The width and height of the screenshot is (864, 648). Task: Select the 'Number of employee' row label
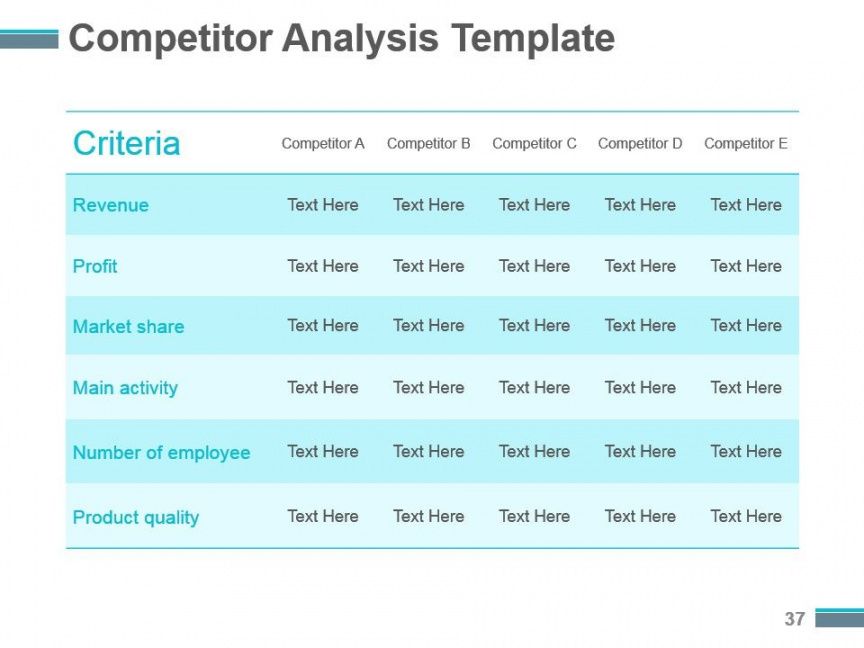pos(161,453)
